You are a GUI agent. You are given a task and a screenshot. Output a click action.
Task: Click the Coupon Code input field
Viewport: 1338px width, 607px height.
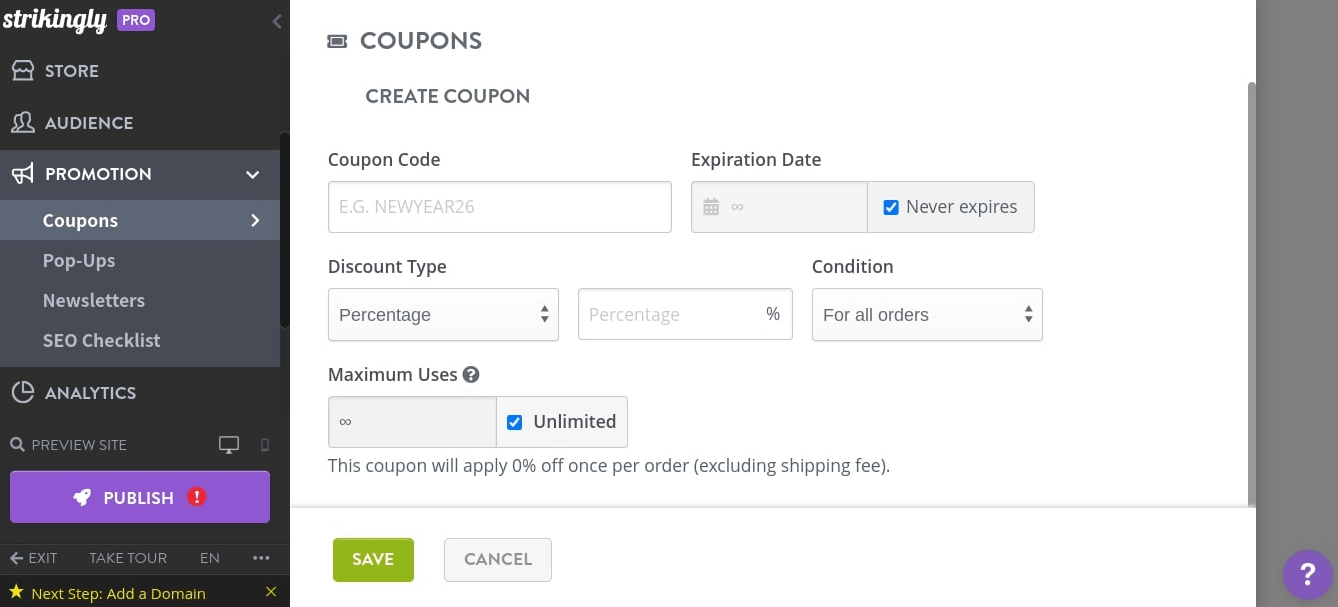[499, 207]
